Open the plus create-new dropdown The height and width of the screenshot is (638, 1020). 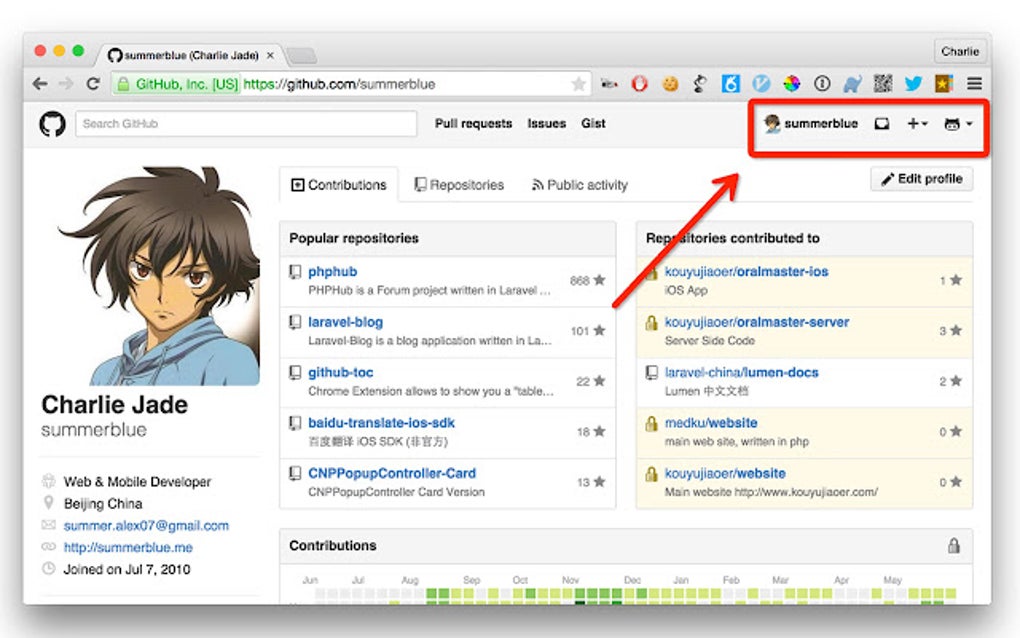click(917, 124)
